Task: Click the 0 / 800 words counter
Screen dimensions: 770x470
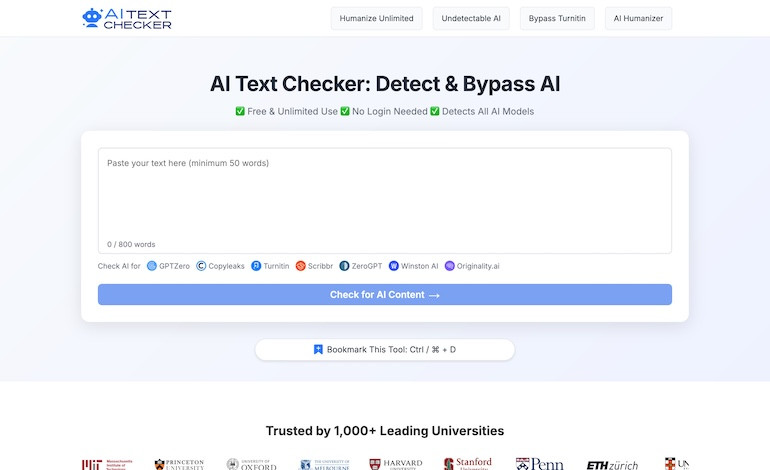Action: pyautogui.click(x=131, y=244)
